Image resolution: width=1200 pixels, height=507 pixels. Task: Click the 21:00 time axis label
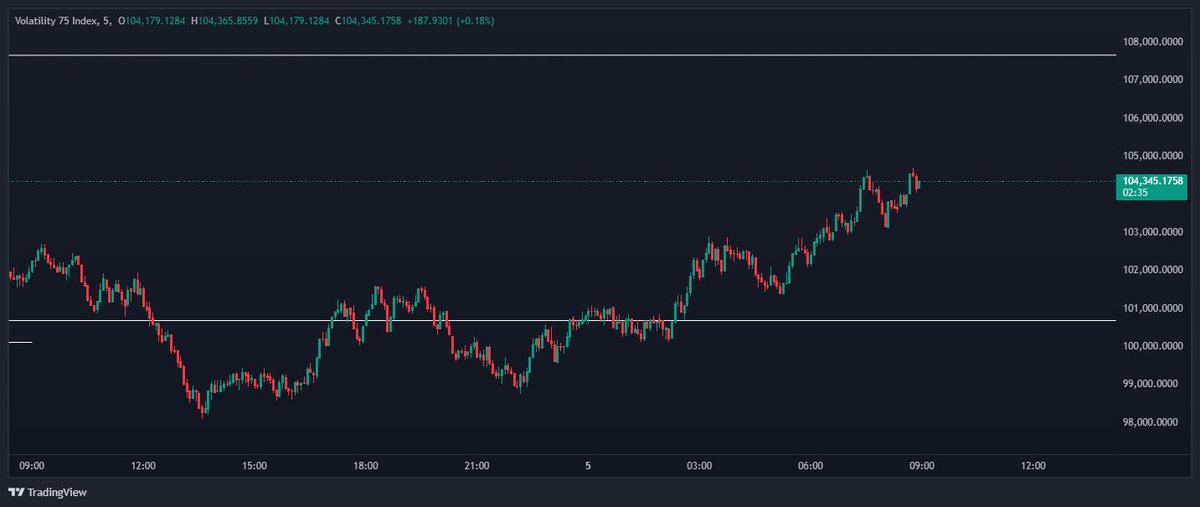(476, 466)
